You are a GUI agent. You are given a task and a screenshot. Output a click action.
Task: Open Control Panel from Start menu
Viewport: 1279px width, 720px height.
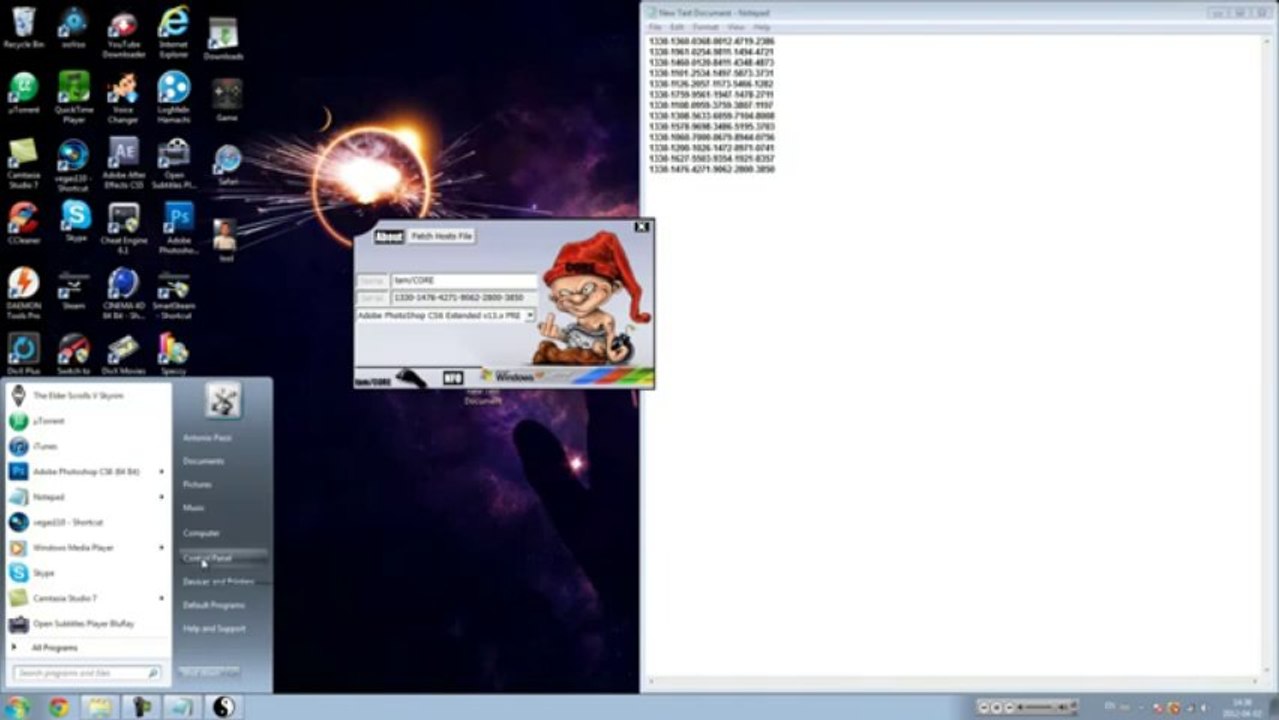pos(223,558)
